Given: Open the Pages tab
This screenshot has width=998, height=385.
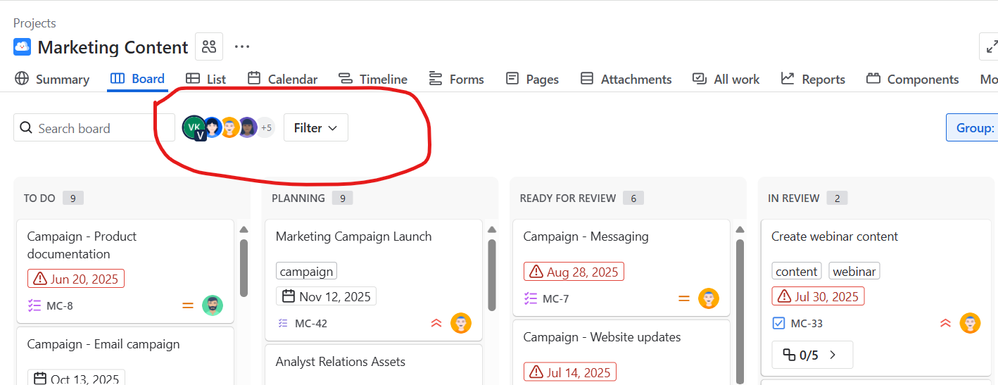Looking at the screenshot, I should coord(532,79).
